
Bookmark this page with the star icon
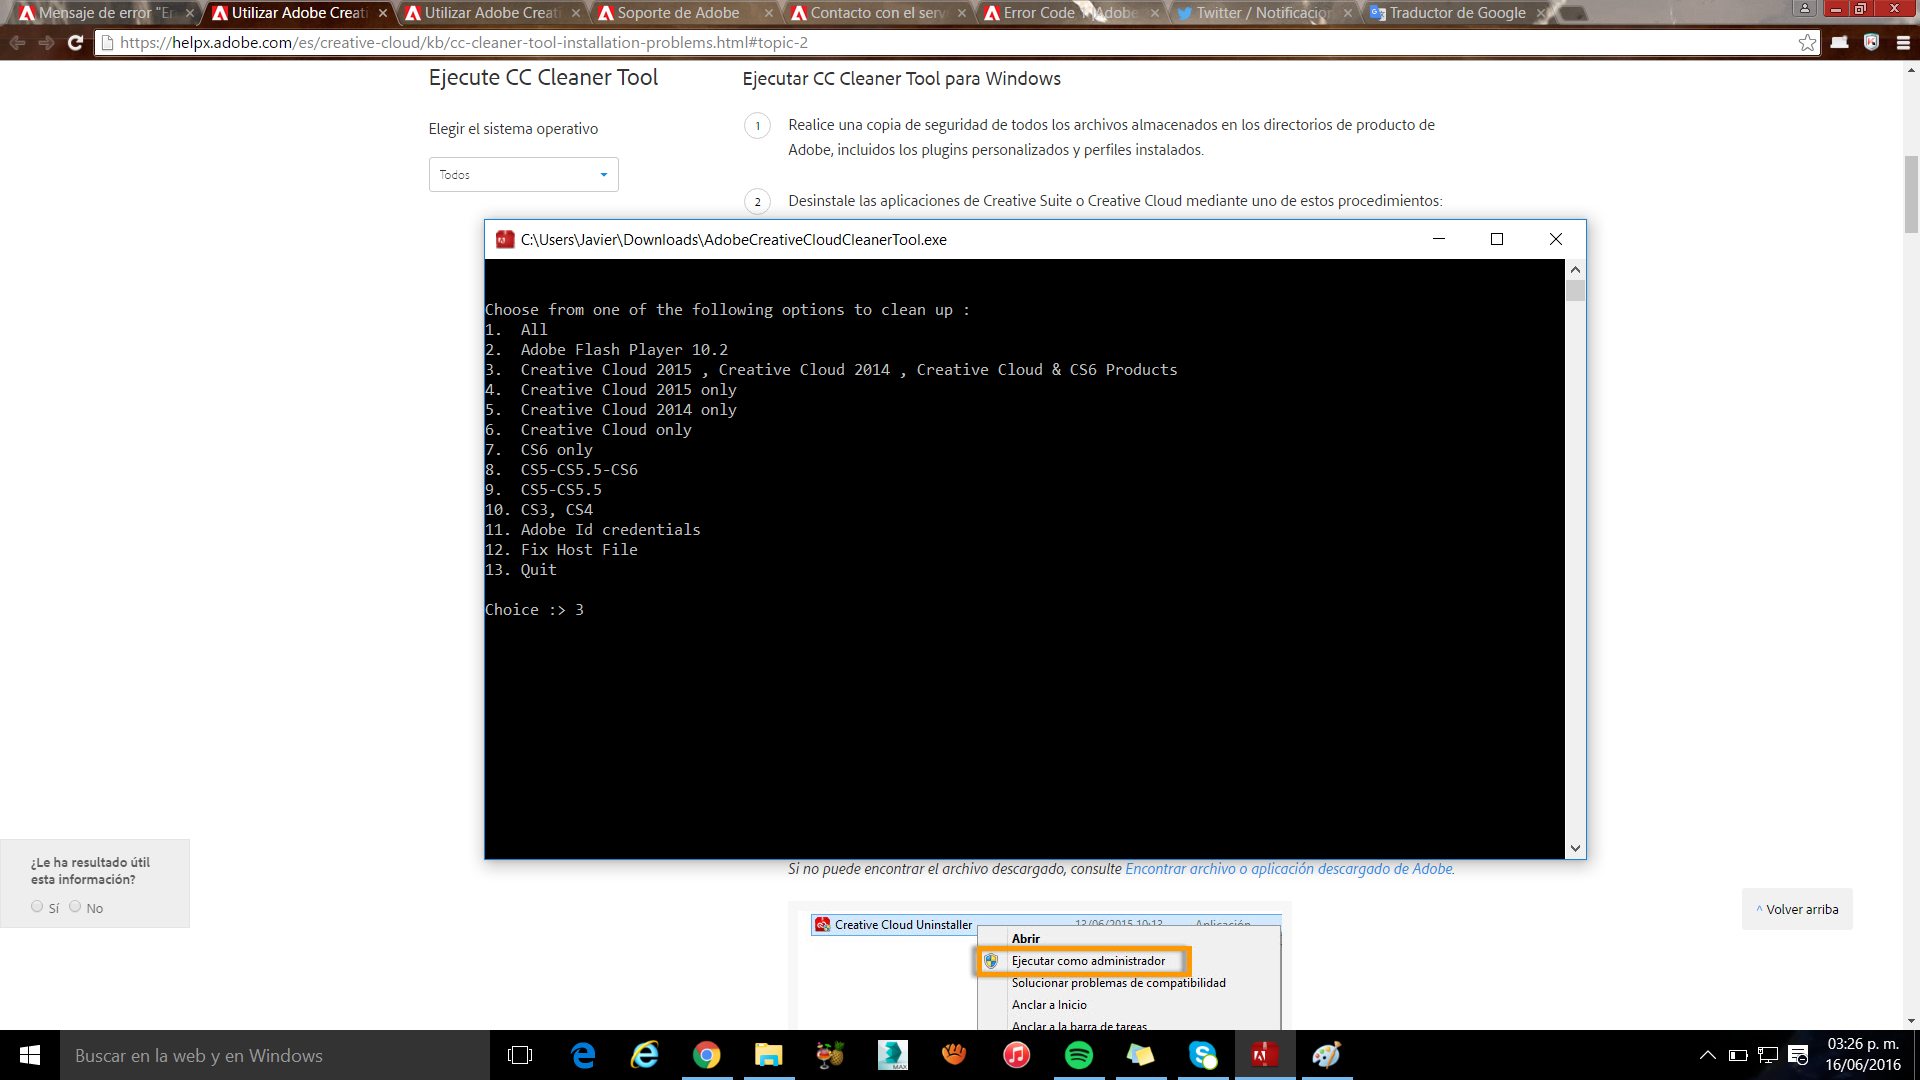point(1807,42)
